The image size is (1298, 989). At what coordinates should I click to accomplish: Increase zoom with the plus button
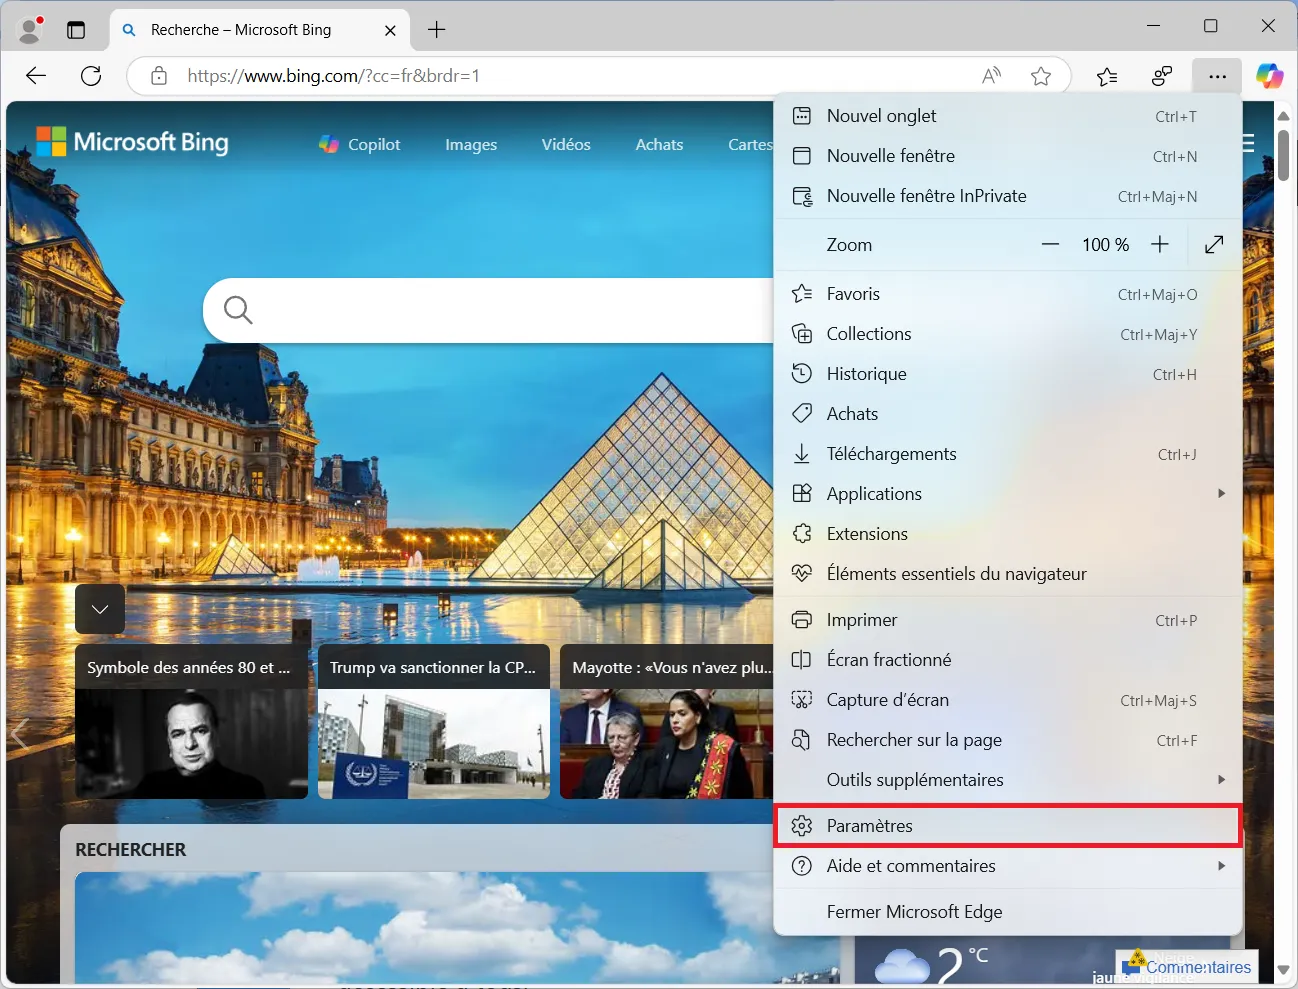(1160, 245)
